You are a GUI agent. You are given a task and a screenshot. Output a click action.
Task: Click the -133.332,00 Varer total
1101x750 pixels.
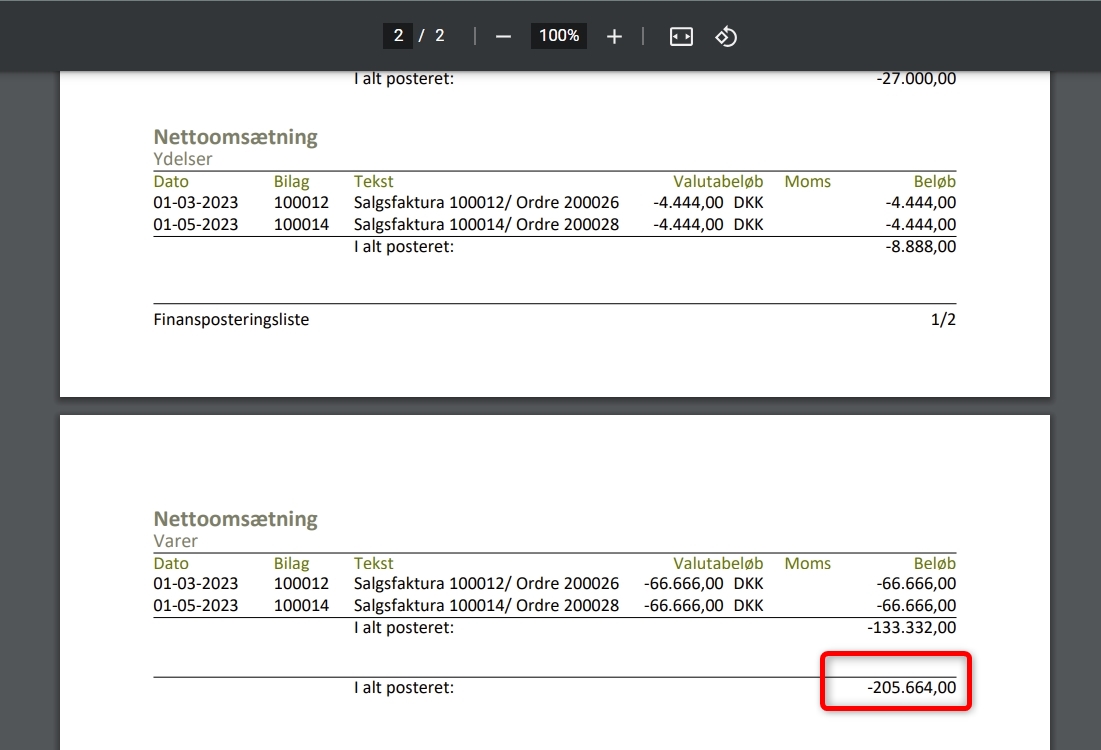[x=911, y=628]
